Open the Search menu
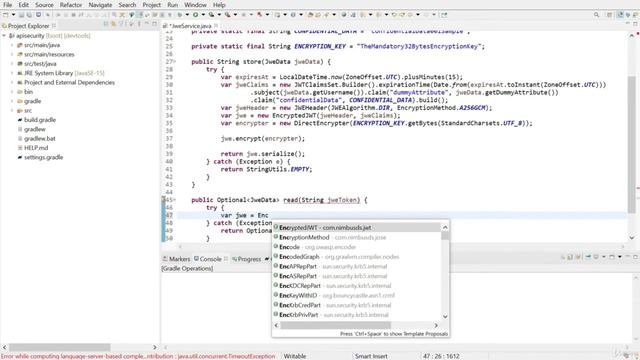 tap(127, 5)
